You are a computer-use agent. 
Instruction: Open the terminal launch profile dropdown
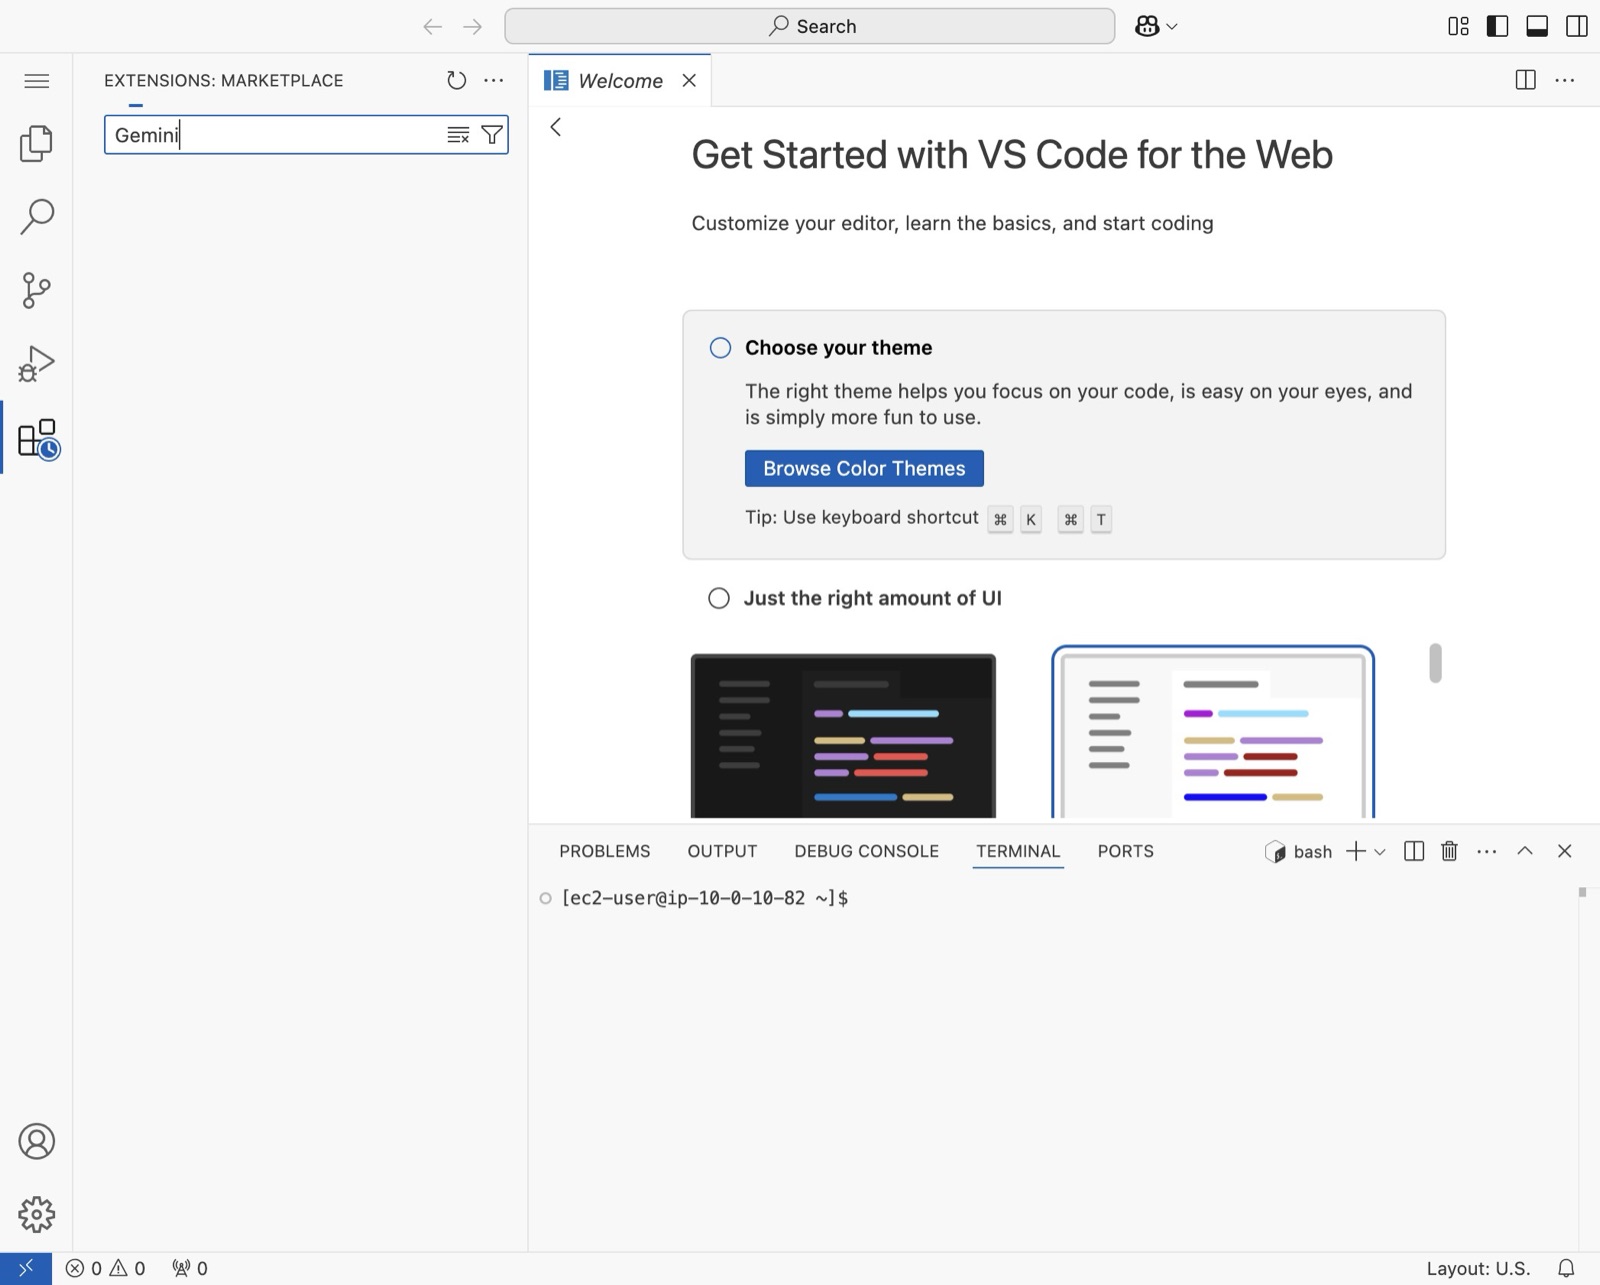[x=1380, y=852]
